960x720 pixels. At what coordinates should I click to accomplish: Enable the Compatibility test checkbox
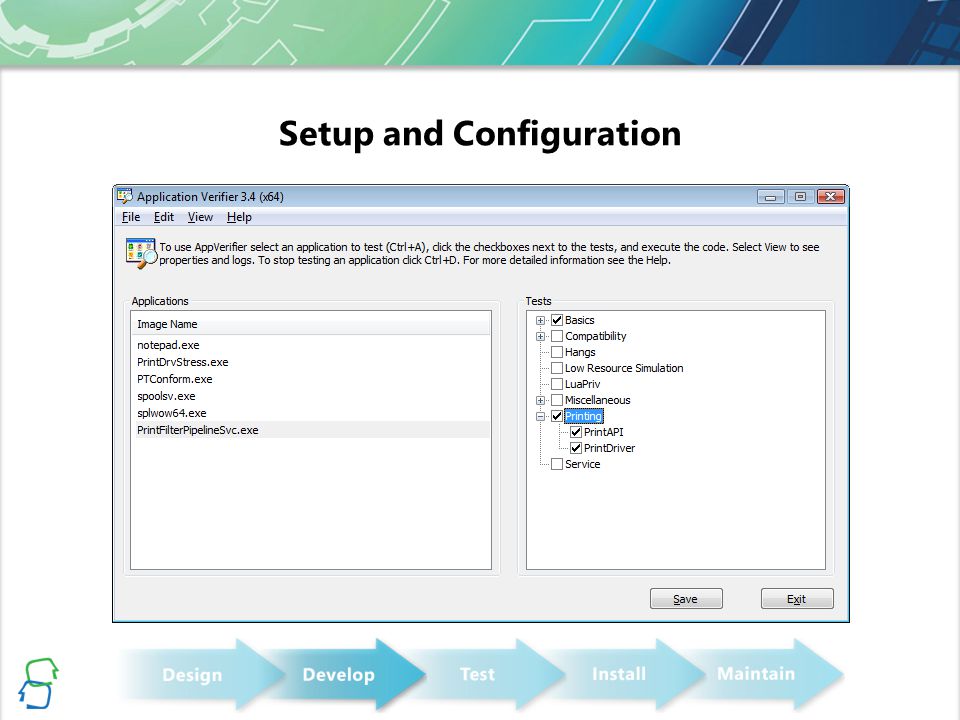pyautogui.click(x=557, y=336)
